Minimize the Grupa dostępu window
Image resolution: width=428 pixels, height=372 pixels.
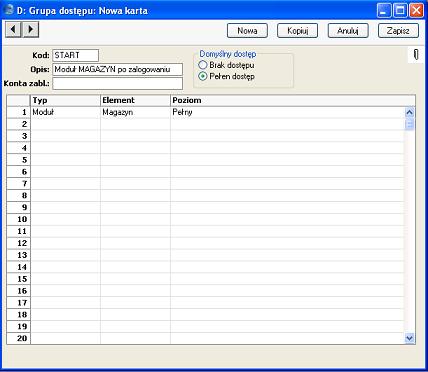pos(384,10)
